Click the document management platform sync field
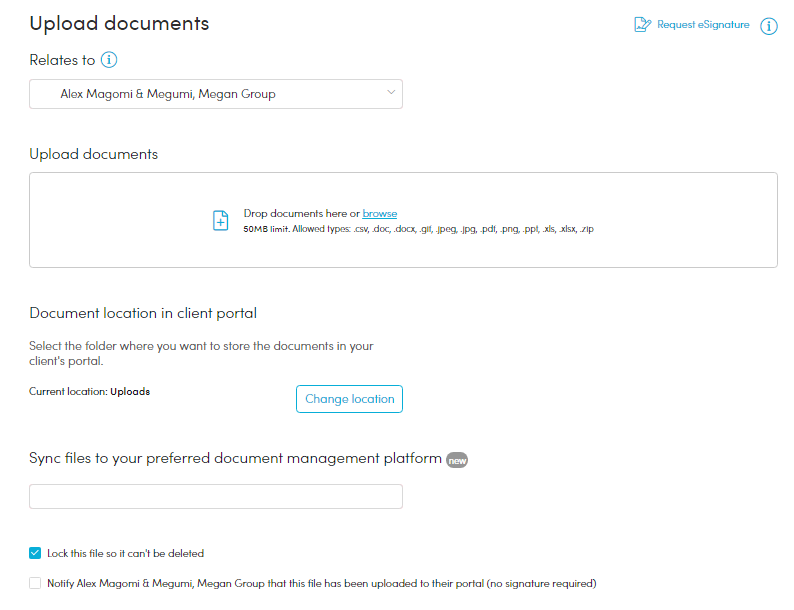Screen dimensions: 794x610 click(215, 497)
